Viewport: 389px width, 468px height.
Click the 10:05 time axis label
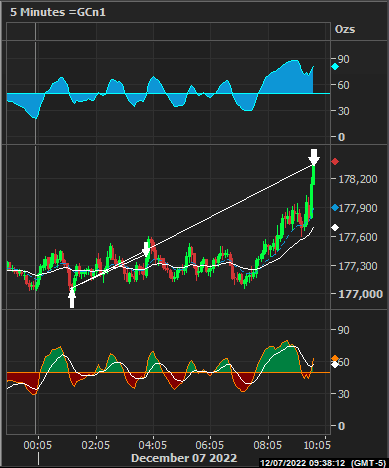pyautogui.click(x=317, y=445)
